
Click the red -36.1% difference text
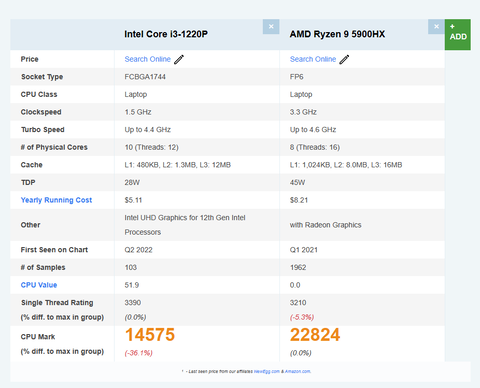pyautogui.click(x=139, y=353)
